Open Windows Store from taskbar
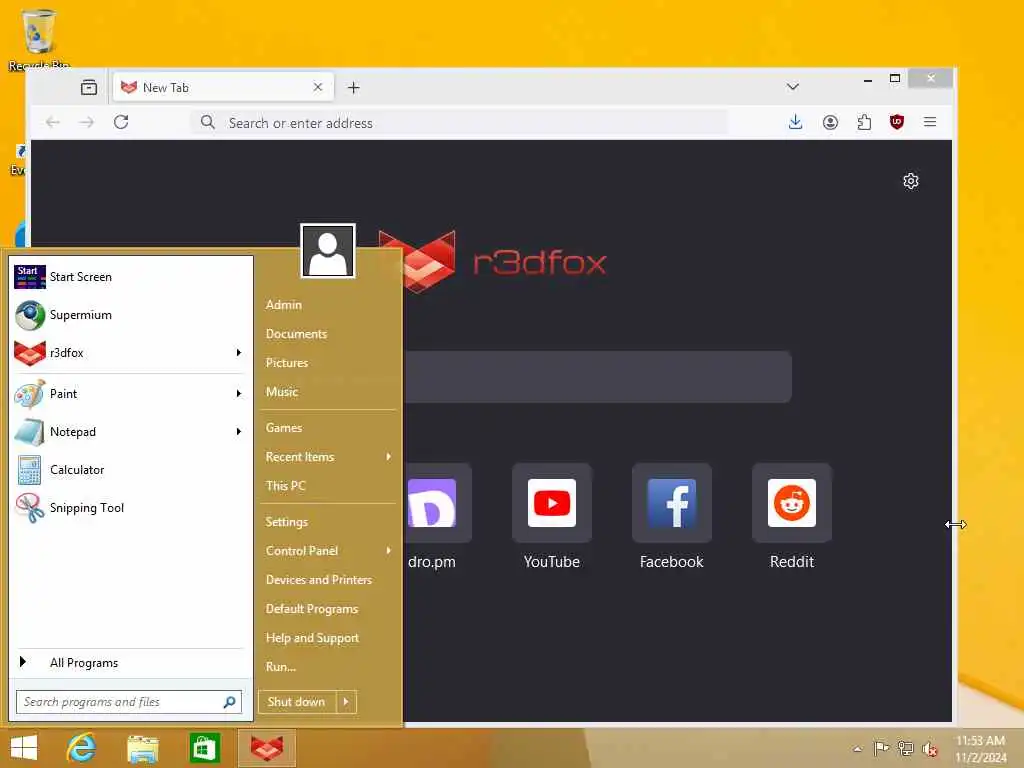1024x768 pixels. point(204,748)
